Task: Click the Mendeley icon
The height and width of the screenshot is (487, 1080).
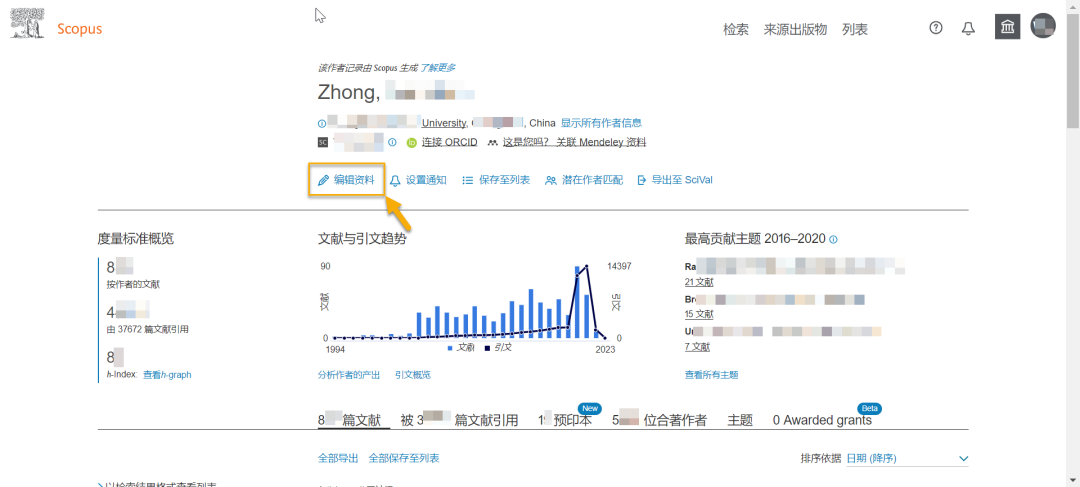Action: tap(492, 143)
